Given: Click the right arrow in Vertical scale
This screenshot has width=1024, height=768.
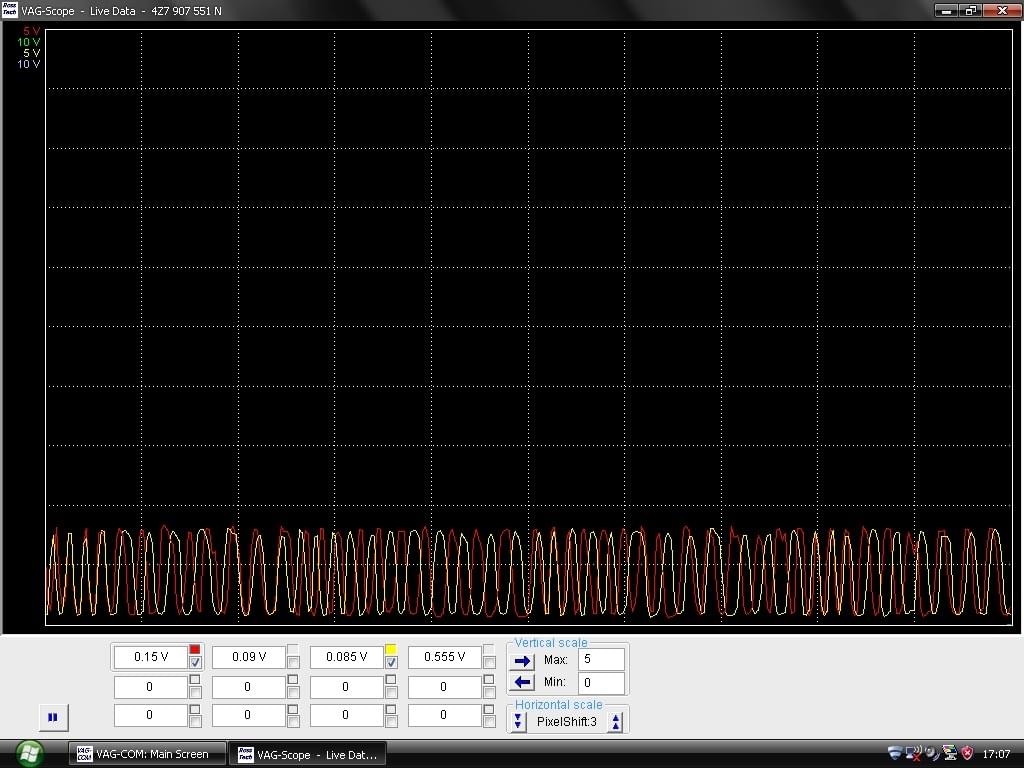Looking at the screenshot, I should point(522,660).
